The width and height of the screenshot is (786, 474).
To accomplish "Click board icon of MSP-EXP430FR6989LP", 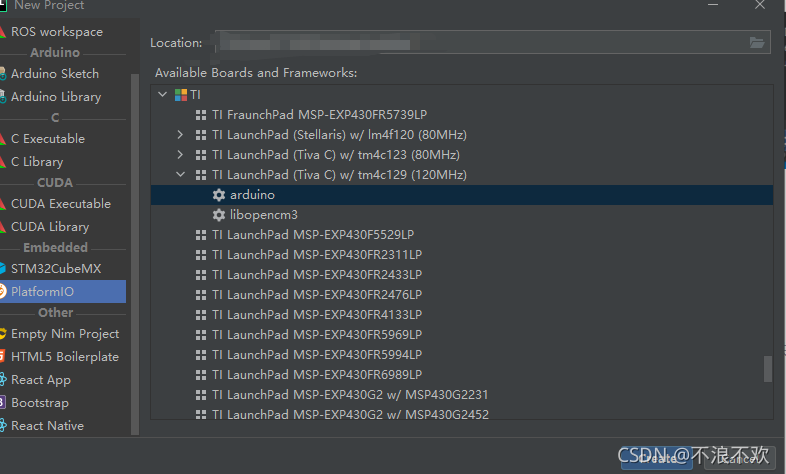I will pyautogui.click(x=201, y=375).
